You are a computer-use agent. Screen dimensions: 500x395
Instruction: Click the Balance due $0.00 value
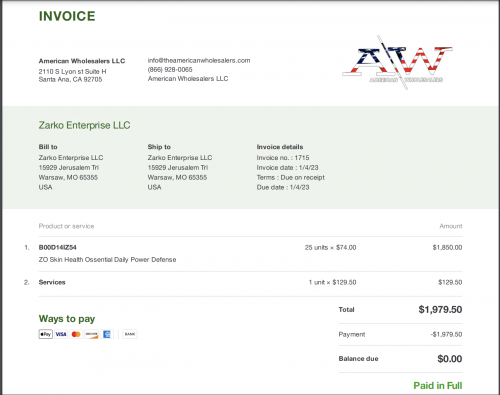coord(450,359)
